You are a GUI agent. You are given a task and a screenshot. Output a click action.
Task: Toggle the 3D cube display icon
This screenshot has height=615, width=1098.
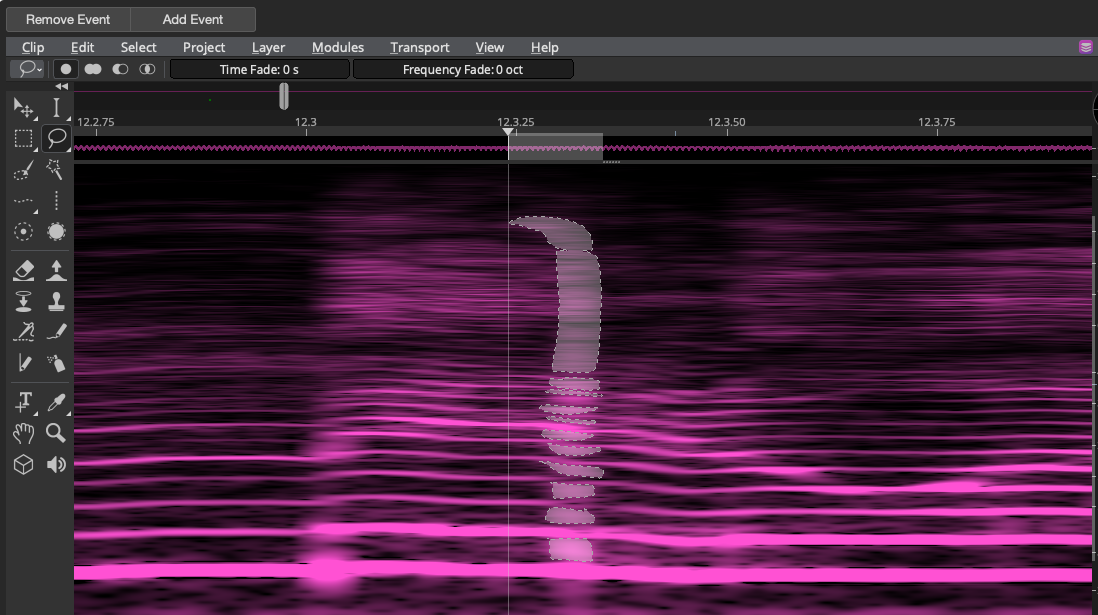[23, 464]
